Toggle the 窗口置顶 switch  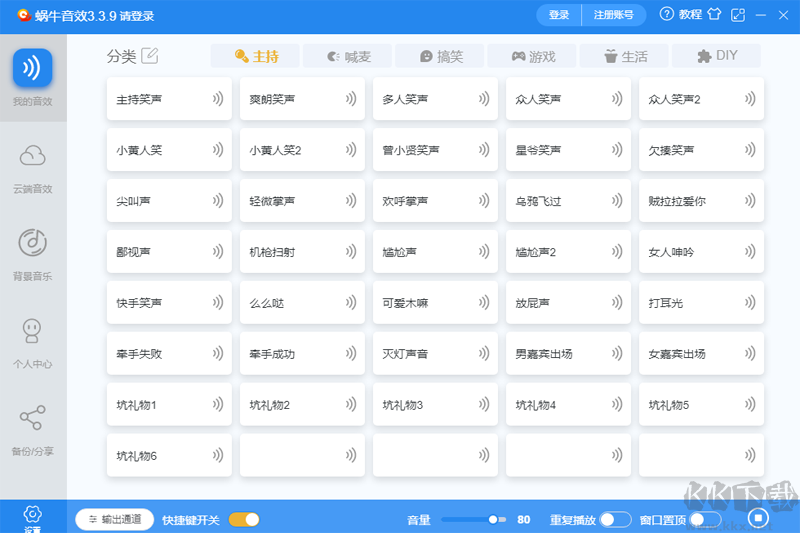705,519
